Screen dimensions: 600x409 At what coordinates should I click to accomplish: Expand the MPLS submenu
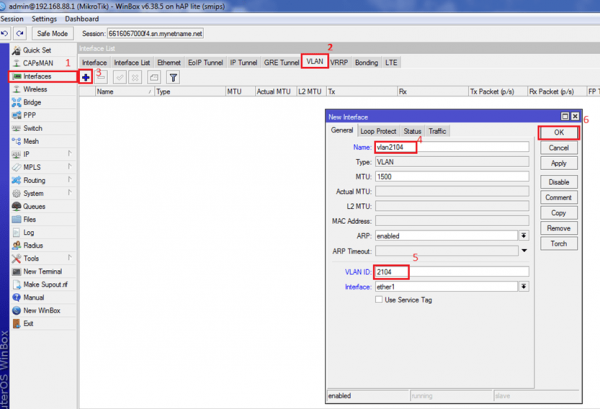pyautogui.click(x=43, y=167)
